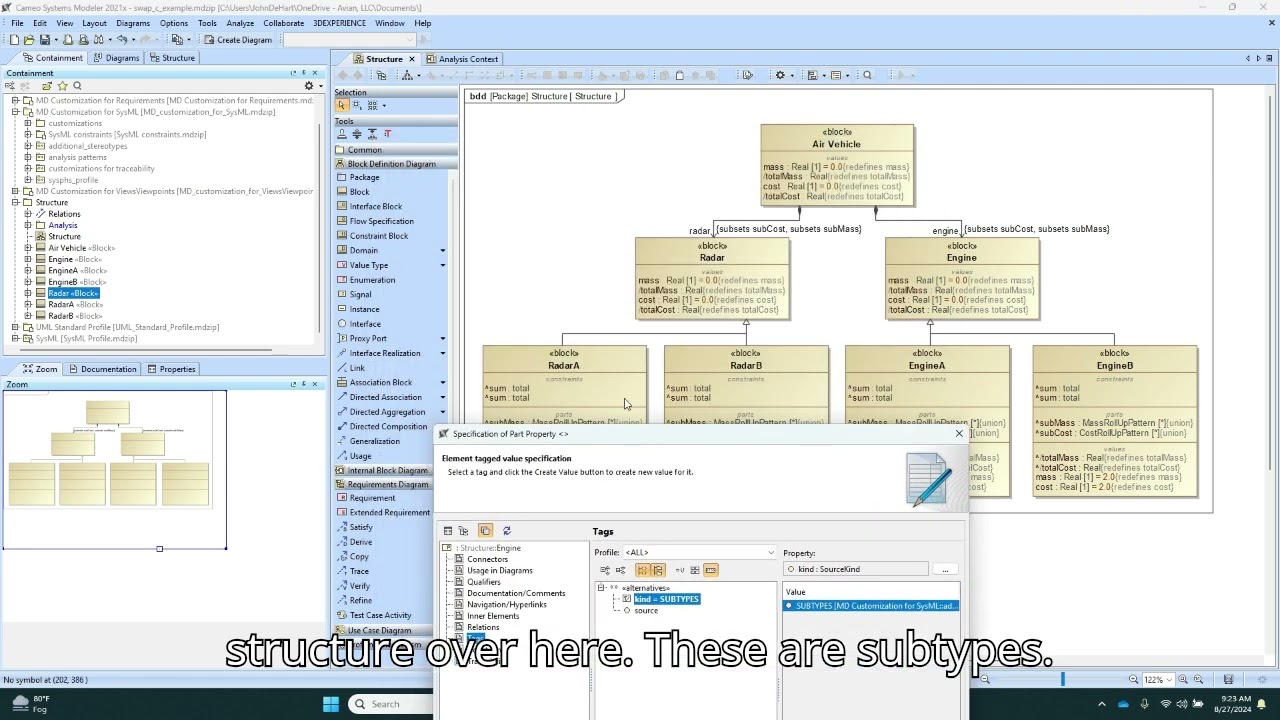1280x720 pixels.
Task: Click the EngineB block on the diagram
Action: (1115, 421)
